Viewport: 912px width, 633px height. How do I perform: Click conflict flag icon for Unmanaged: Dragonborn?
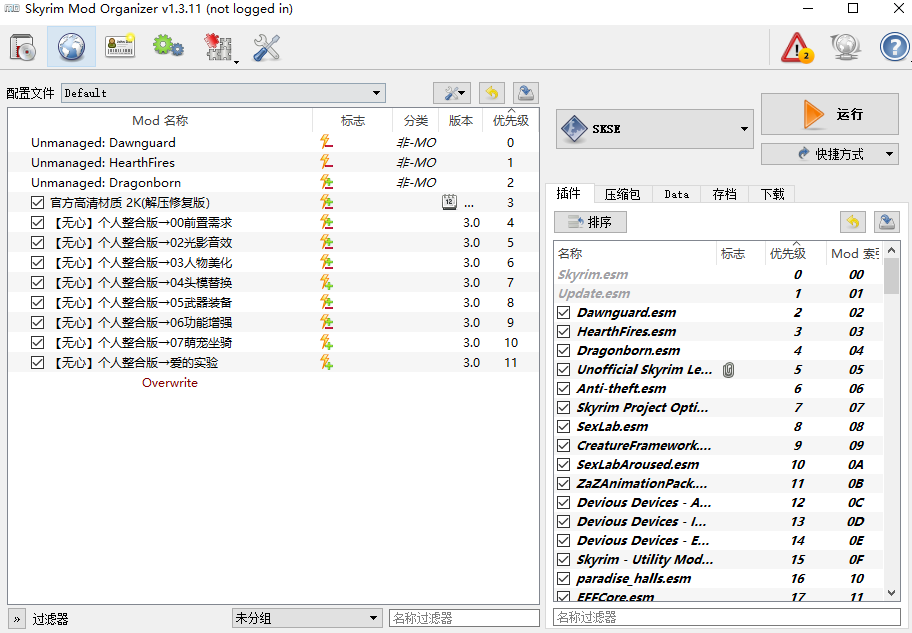[x=326, y=182]
